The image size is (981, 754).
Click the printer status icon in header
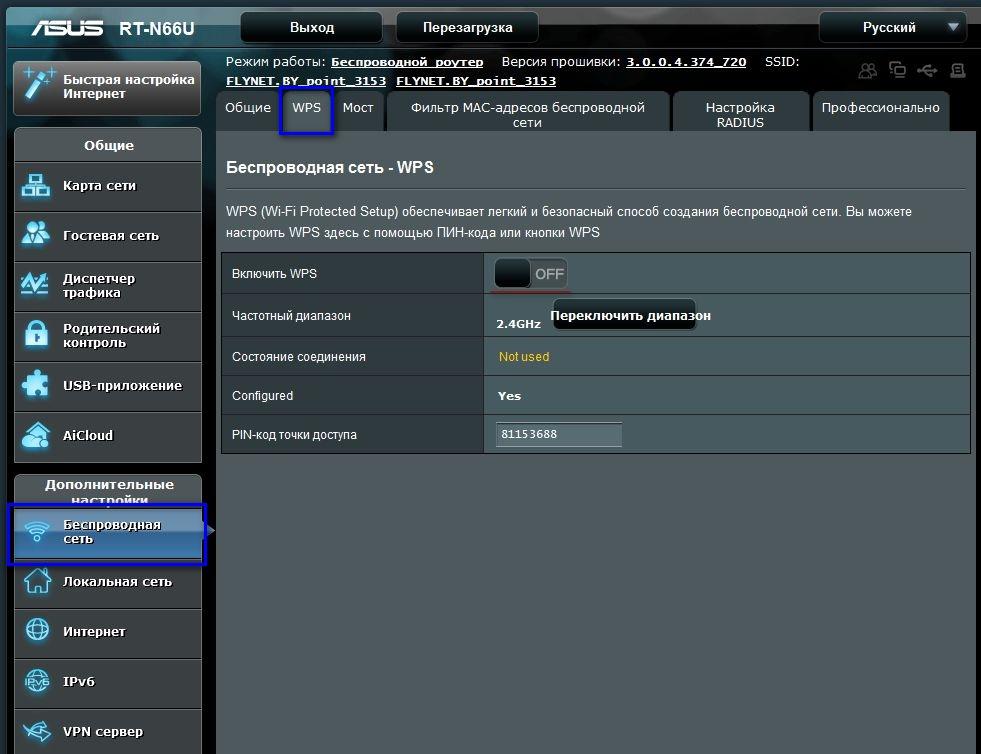(x=958, y=71)
